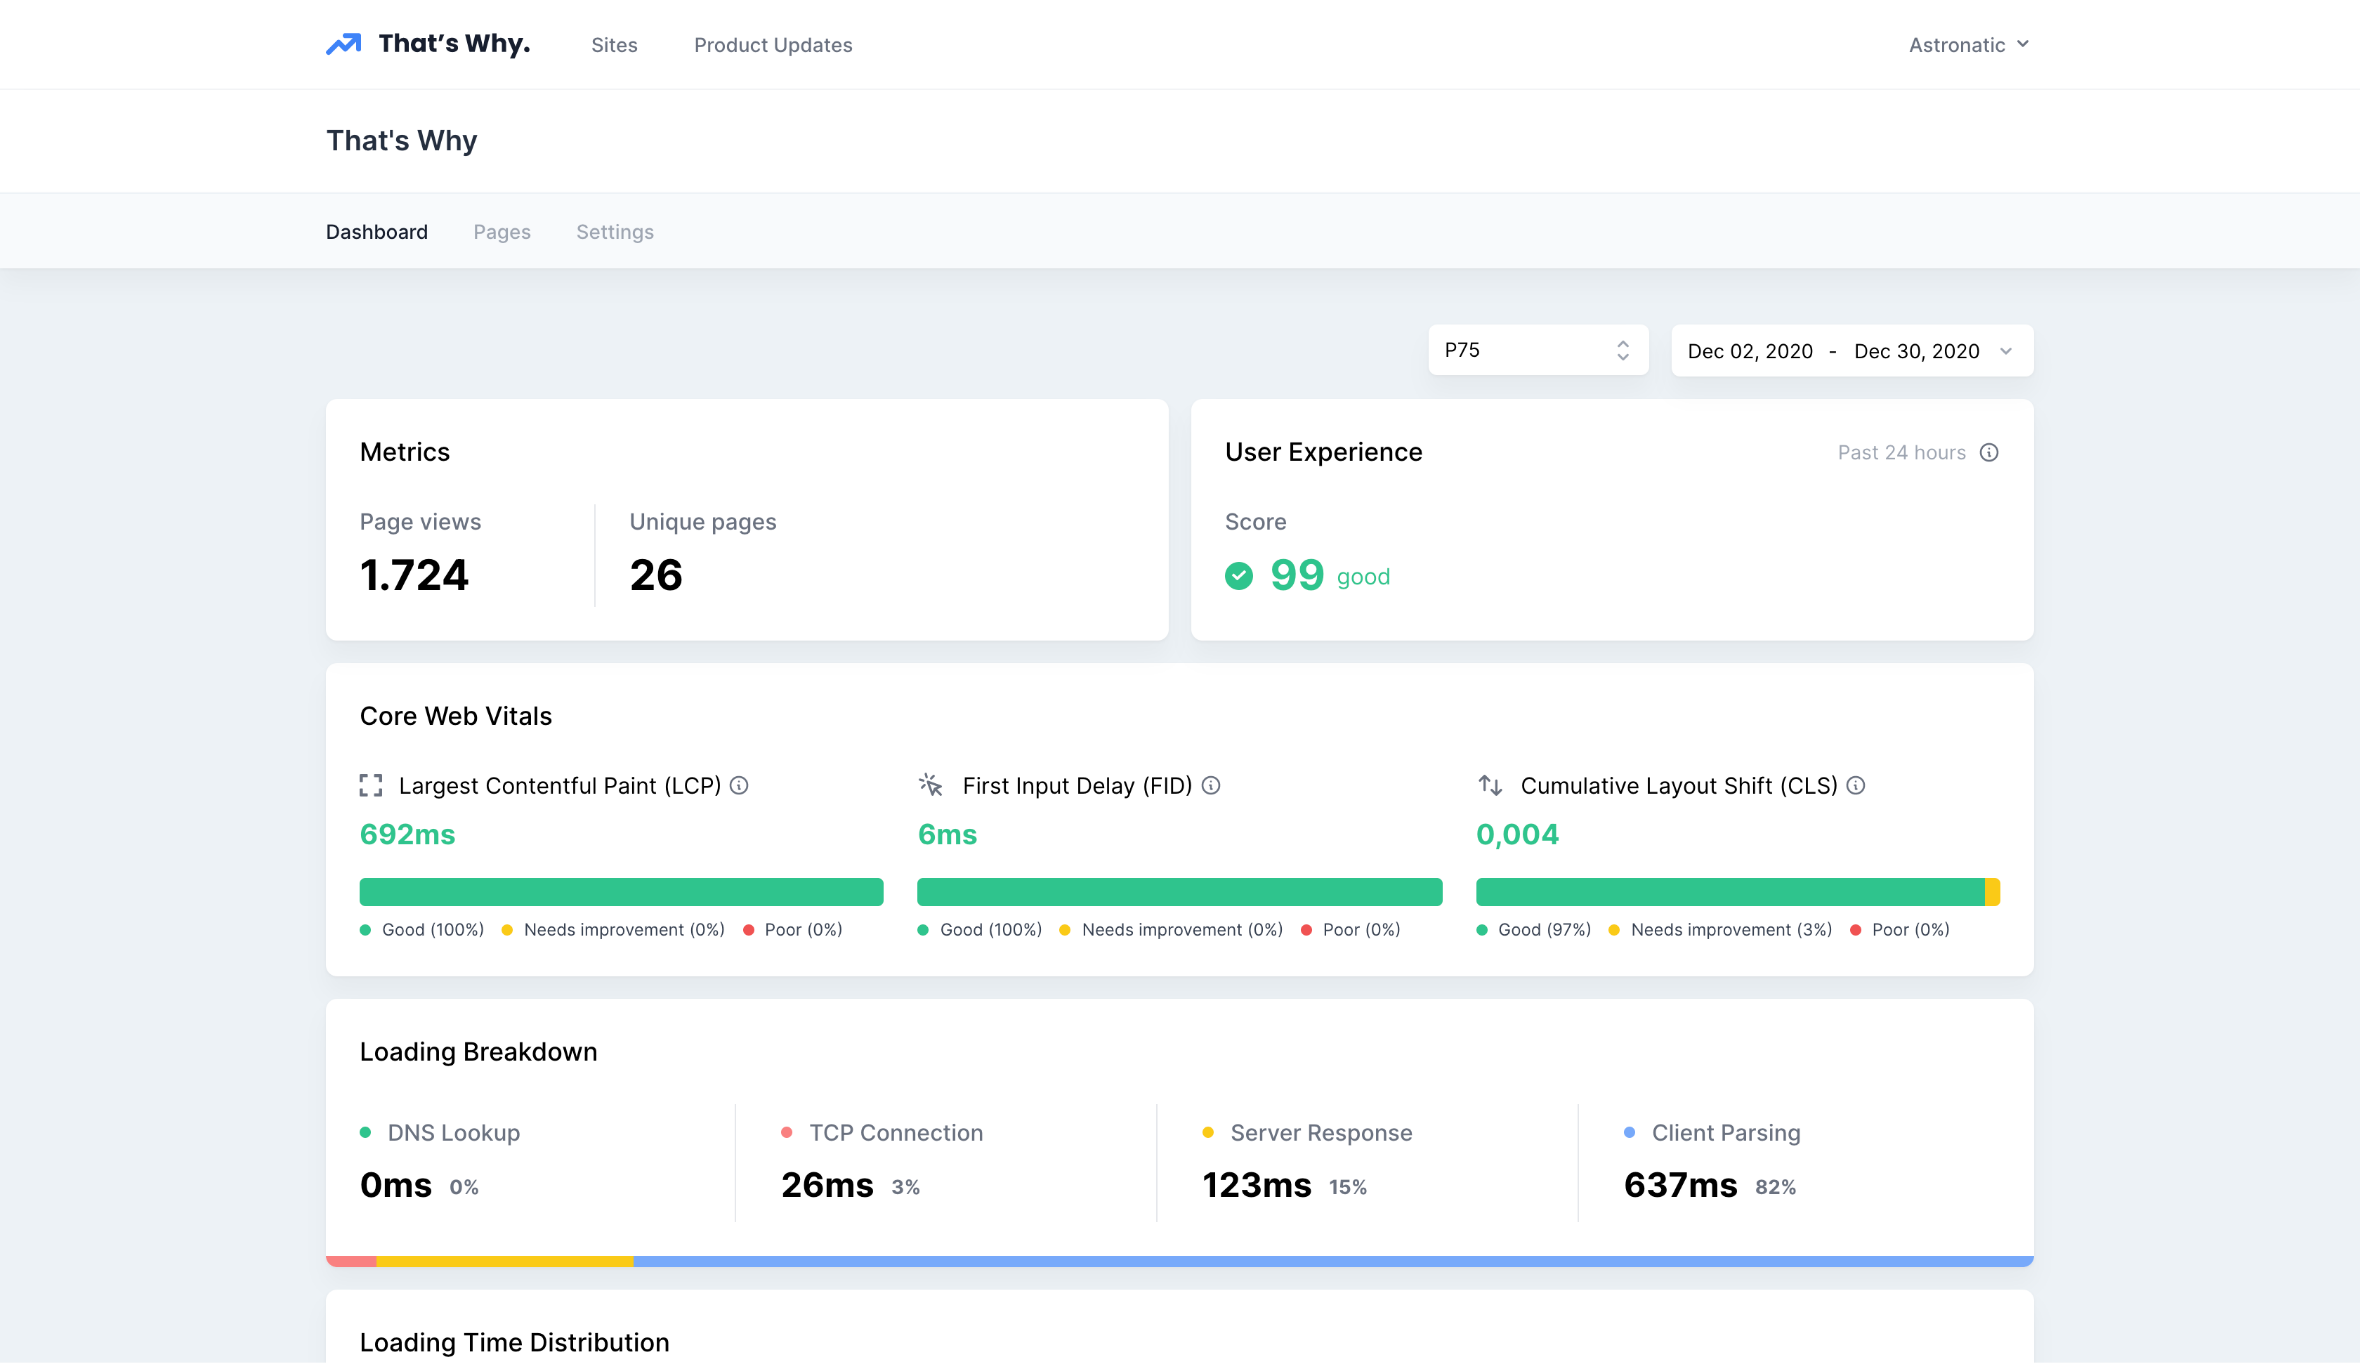Open the Largest Contentful Paint info tooltip
Viewport: 2360px width, 1363px height.
tap(740, 786)
